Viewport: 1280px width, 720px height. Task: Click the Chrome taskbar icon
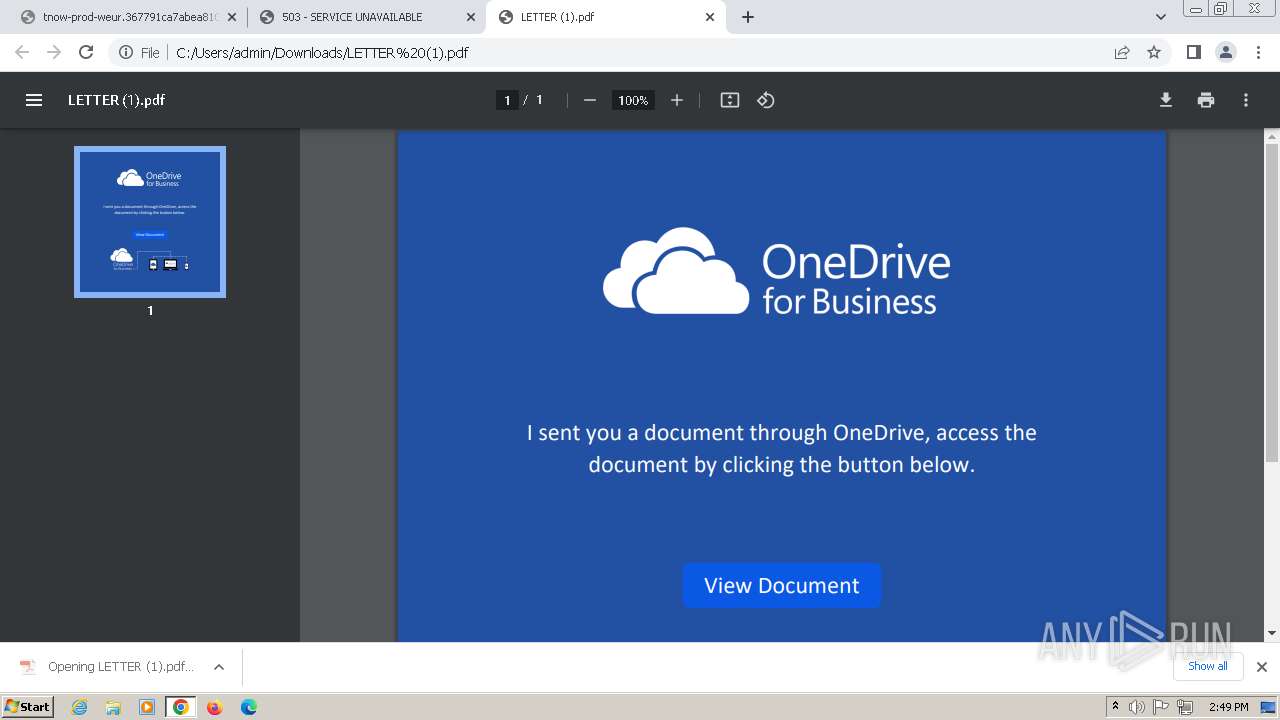point(181,707)
